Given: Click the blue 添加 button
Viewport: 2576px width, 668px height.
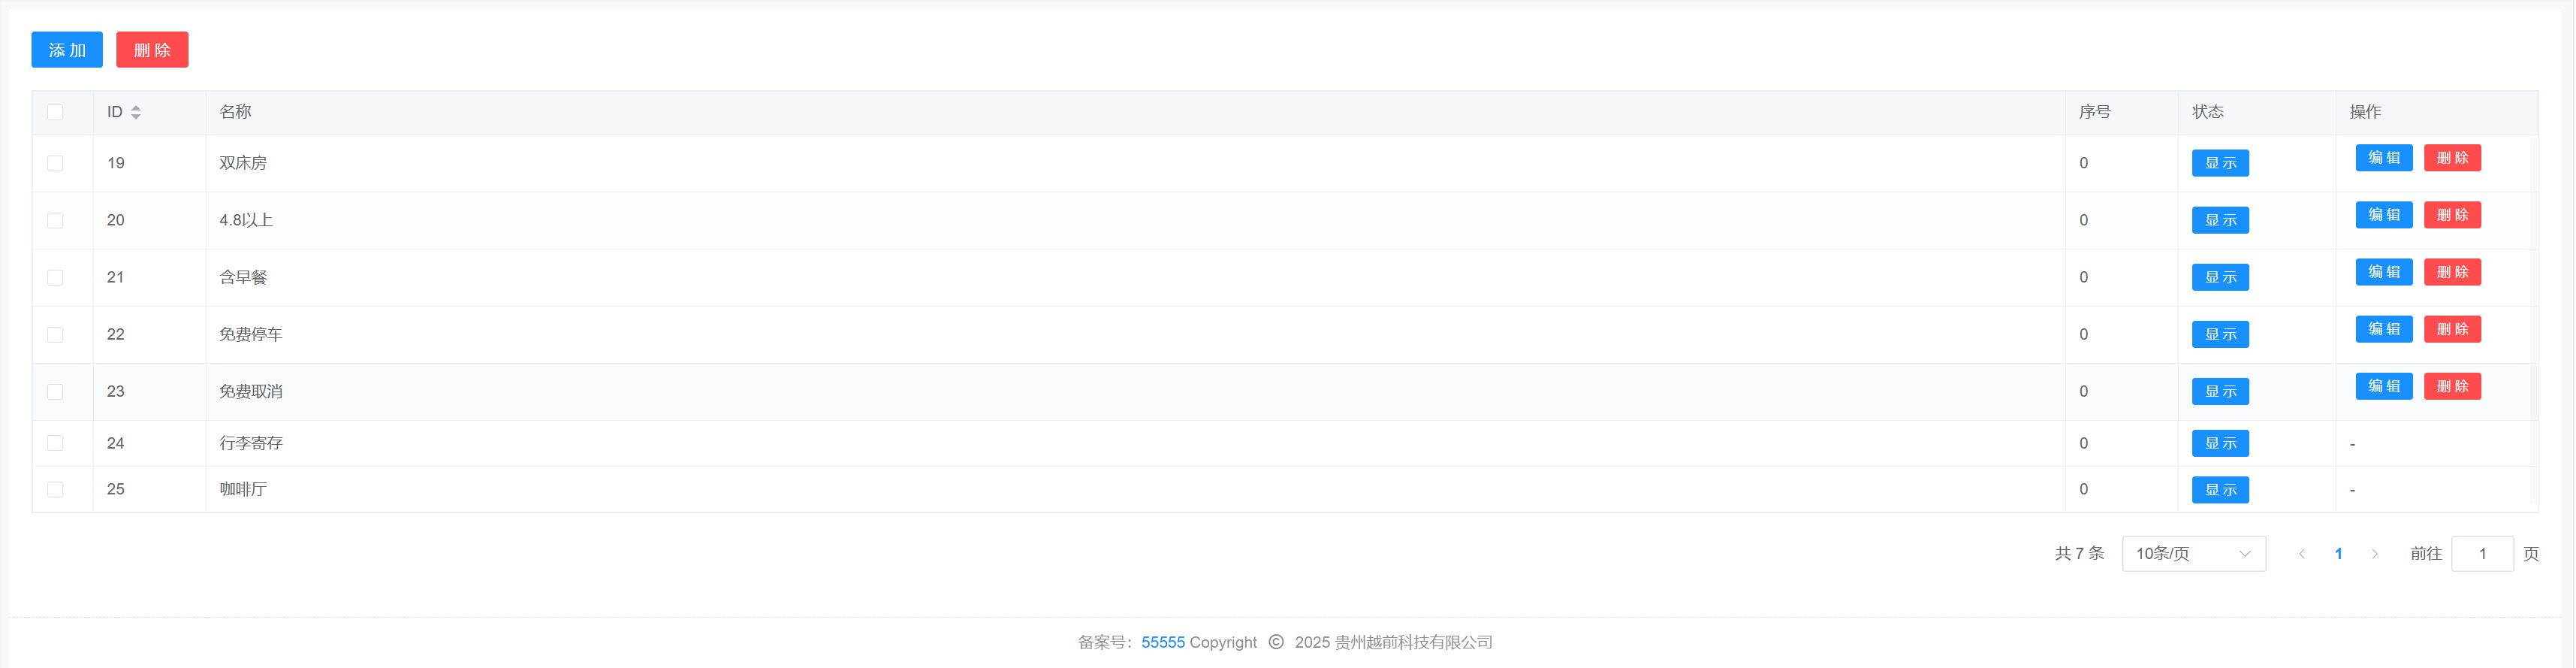Looking at the screenshot, I should (67, 50).
